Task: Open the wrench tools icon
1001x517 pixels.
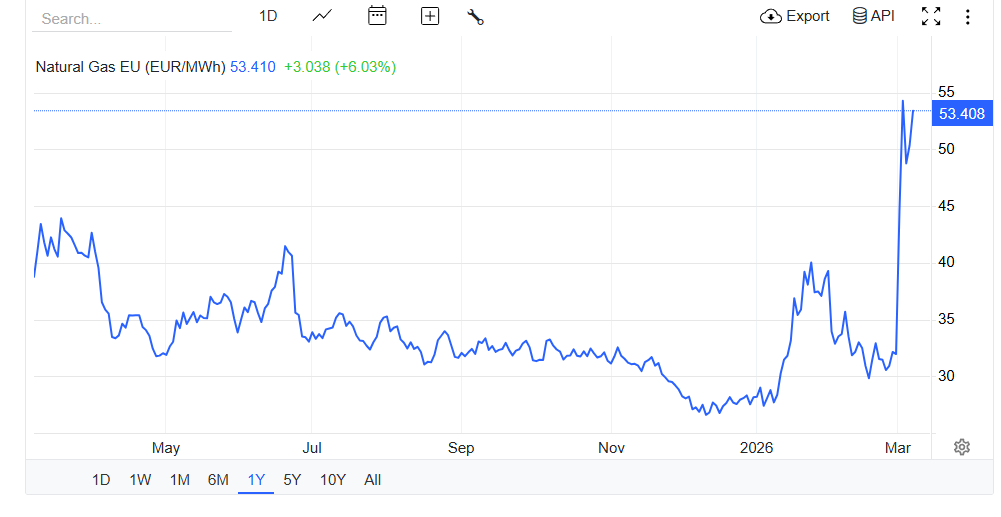Action: click(476, 17)
